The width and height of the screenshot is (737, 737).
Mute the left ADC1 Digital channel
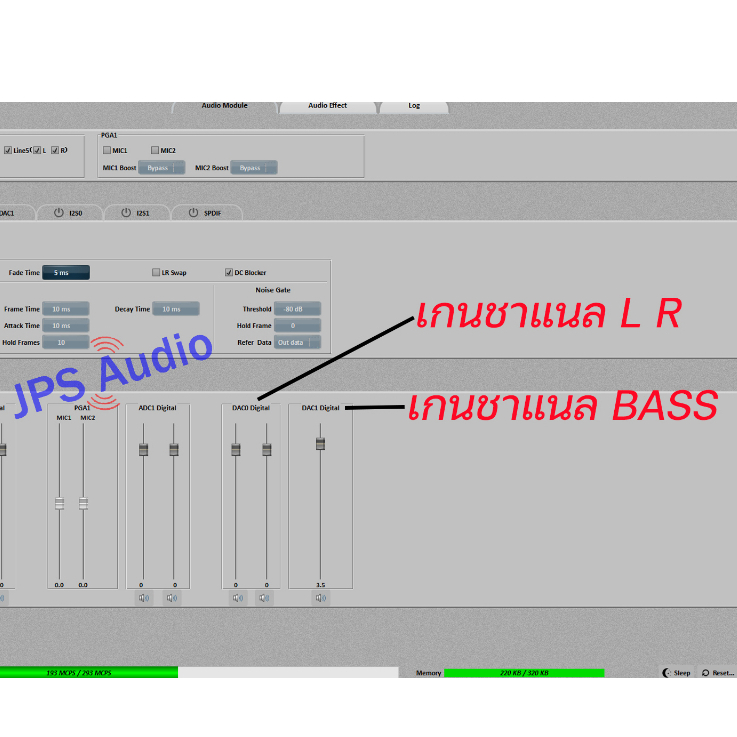[144, 598]
